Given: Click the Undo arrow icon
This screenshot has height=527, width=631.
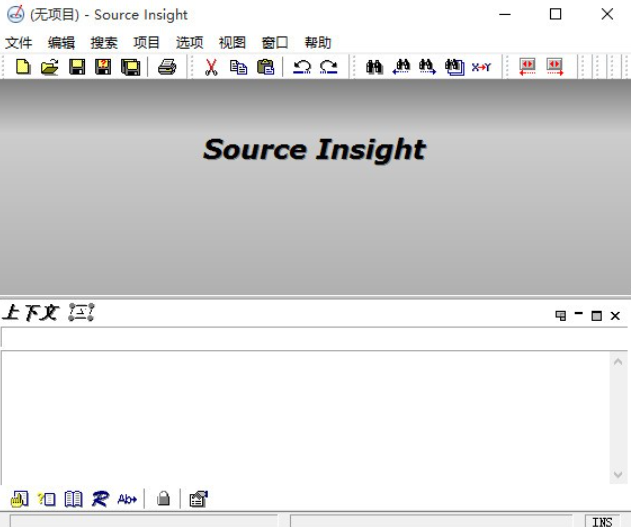Looking at the screenshot, I should coord(302,67).
